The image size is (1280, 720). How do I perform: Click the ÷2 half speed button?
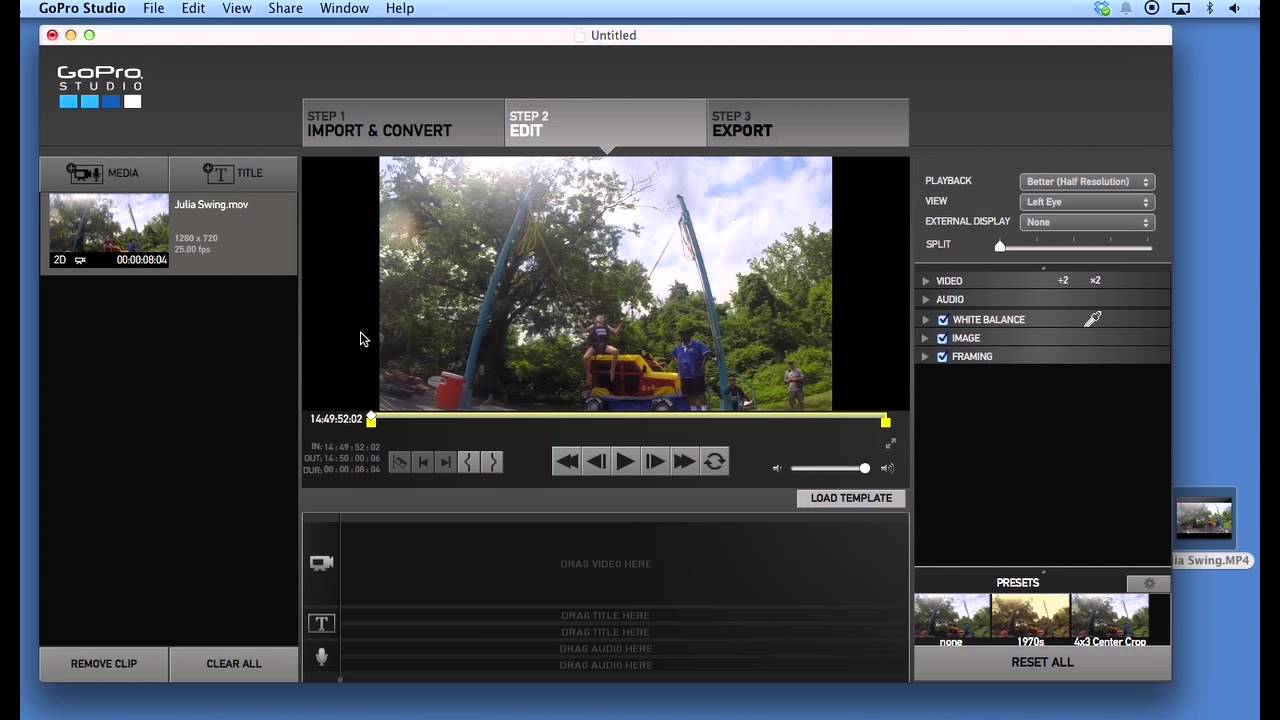coord(1063,281)
